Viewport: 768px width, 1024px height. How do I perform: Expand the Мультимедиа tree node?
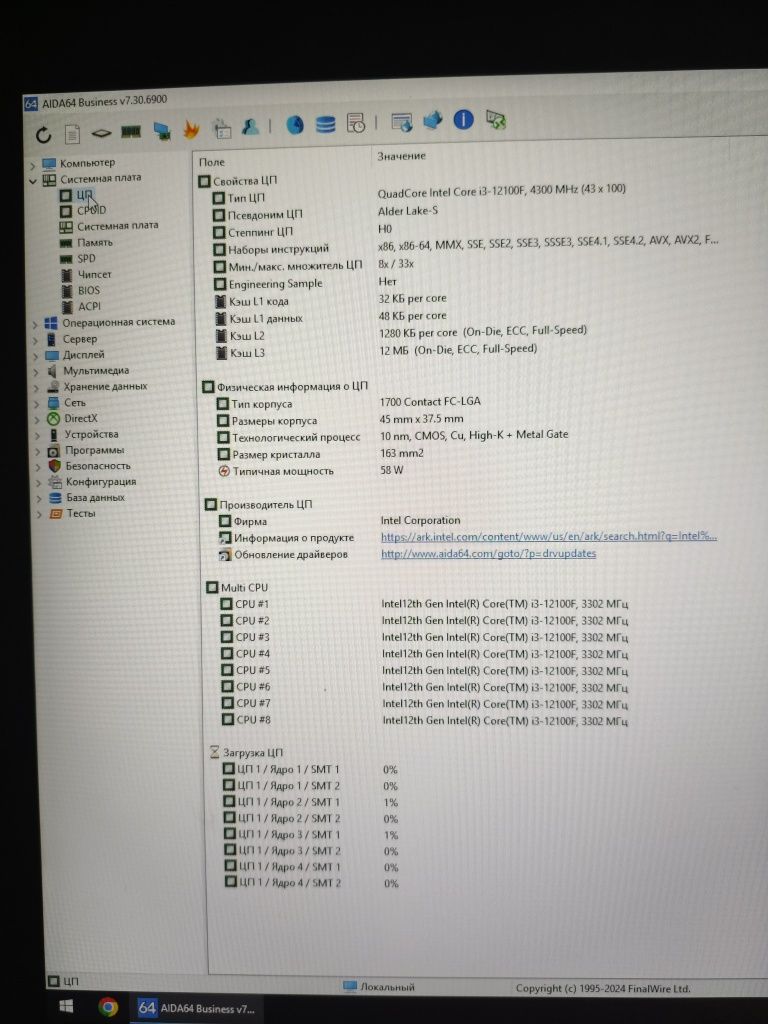(36, 372)
